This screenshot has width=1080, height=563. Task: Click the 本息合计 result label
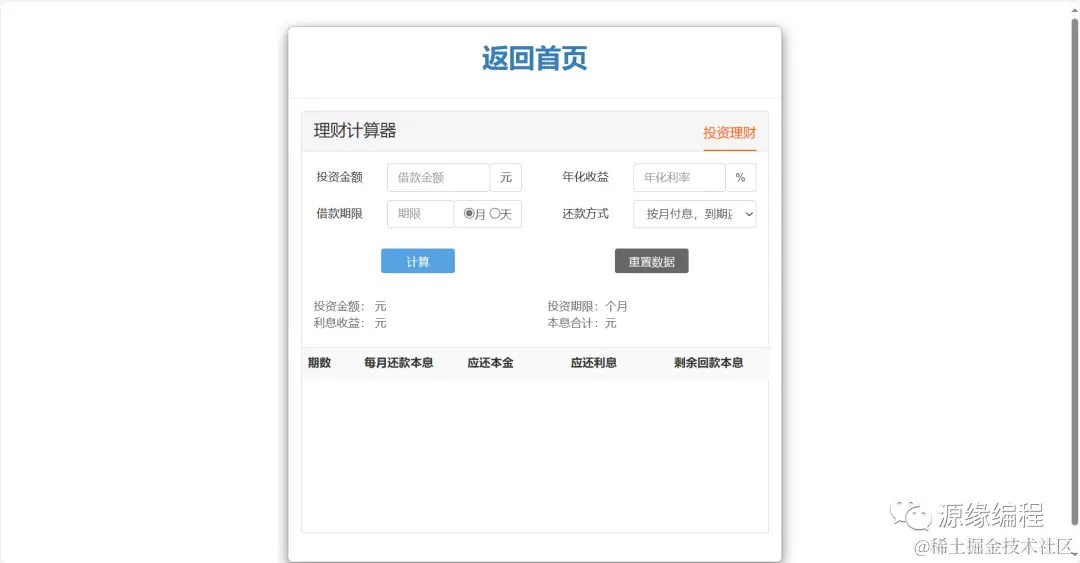[573, 323]
